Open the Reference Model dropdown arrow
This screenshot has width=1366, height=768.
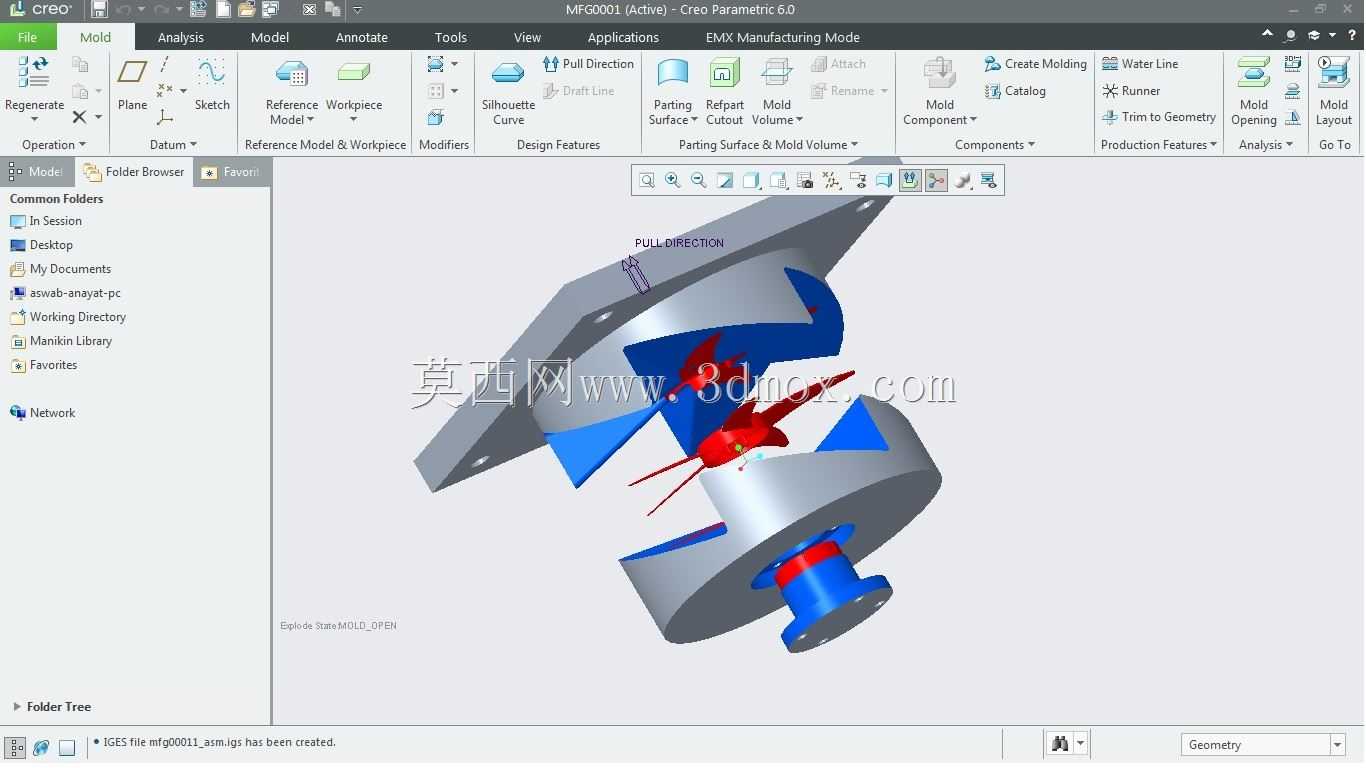point(310,120)
